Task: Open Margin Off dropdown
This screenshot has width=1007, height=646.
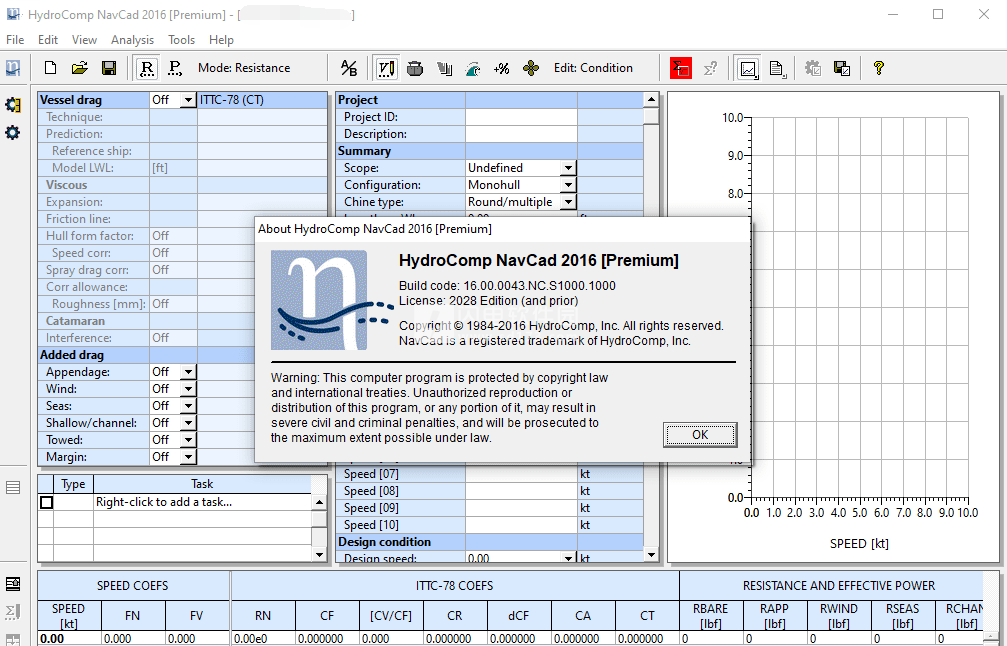Action: click(x=188, y=457)
